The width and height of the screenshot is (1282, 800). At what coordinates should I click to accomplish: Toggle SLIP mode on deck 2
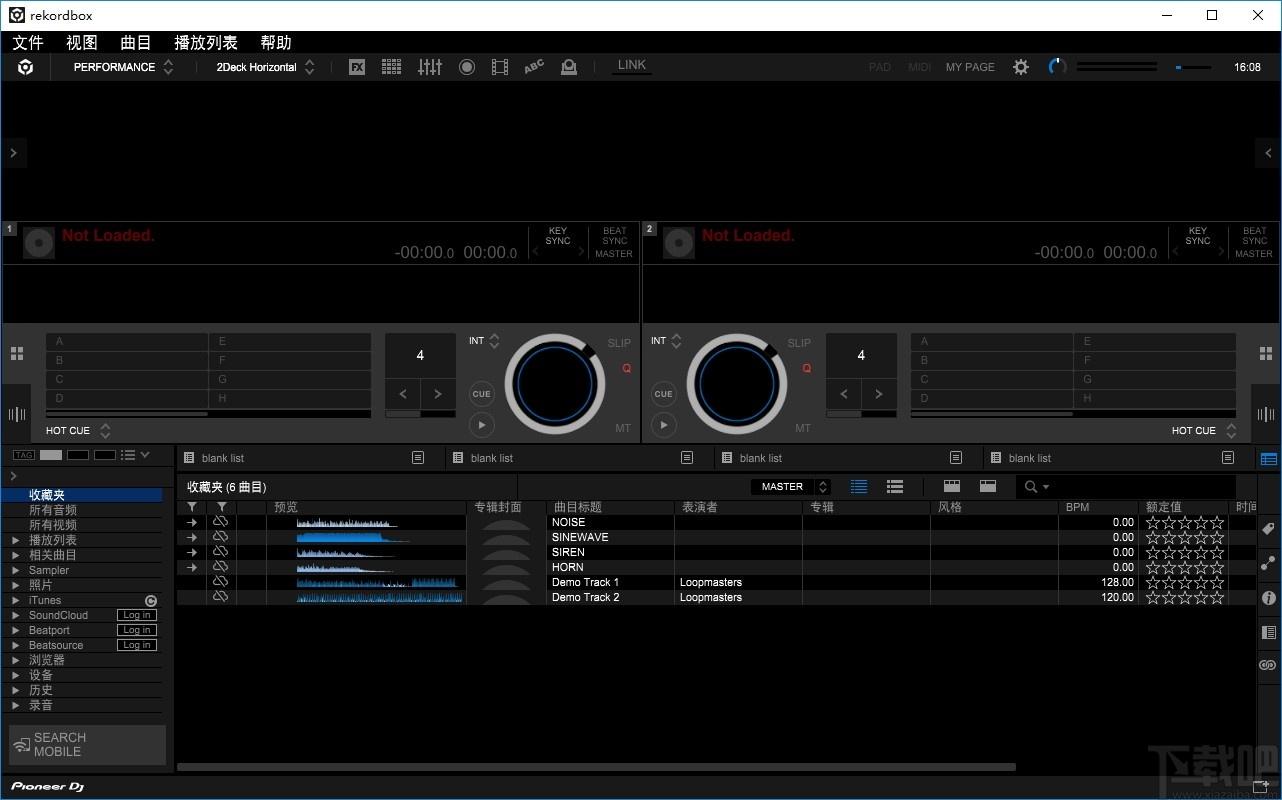(x=799, y=343)
